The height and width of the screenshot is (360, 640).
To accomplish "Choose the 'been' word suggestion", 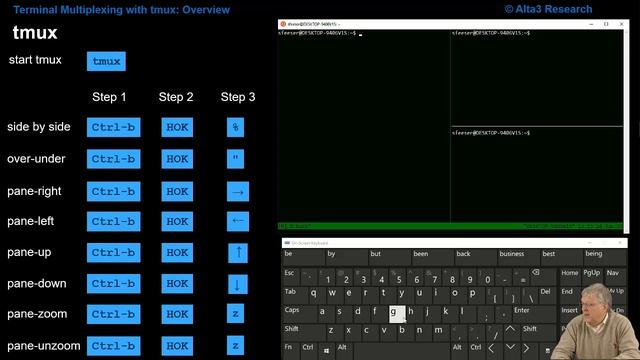I will (x=433, y=257).
